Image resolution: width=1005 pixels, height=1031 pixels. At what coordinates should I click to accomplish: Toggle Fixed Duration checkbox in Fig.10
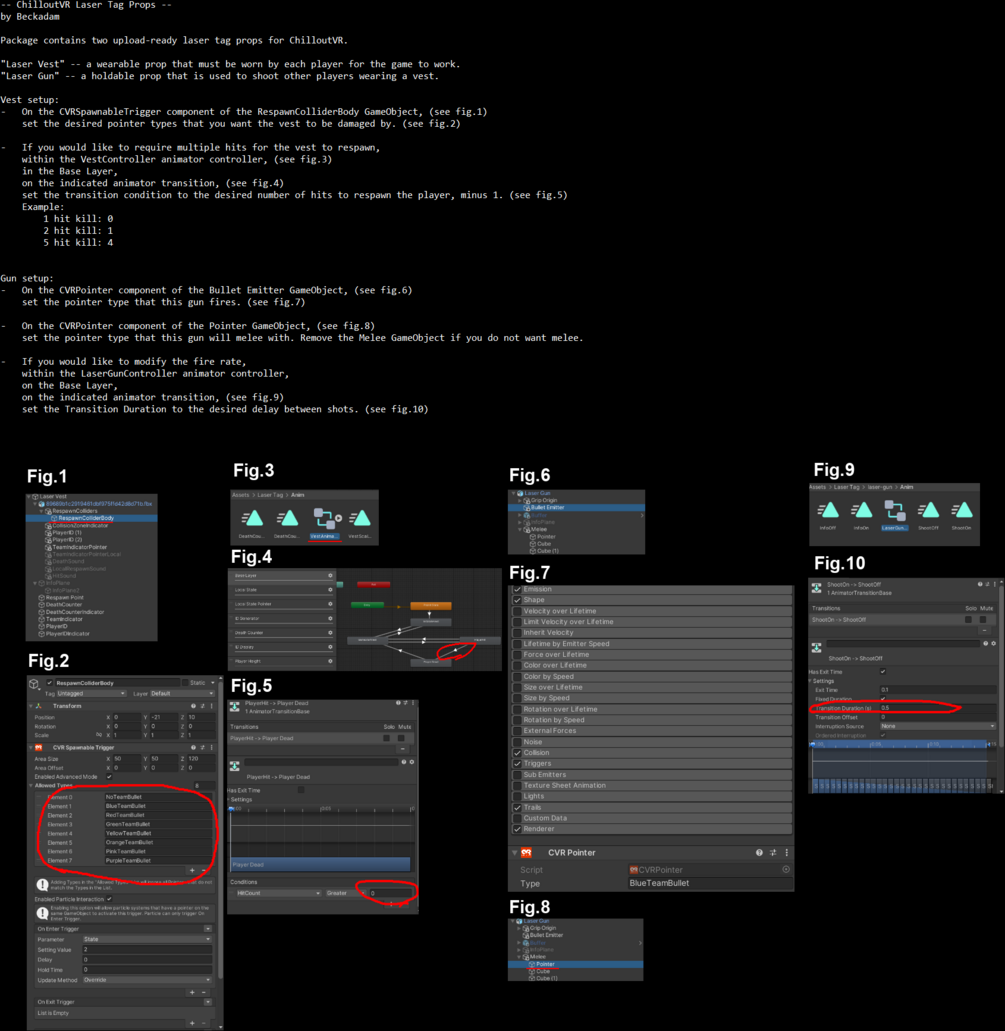883,699
